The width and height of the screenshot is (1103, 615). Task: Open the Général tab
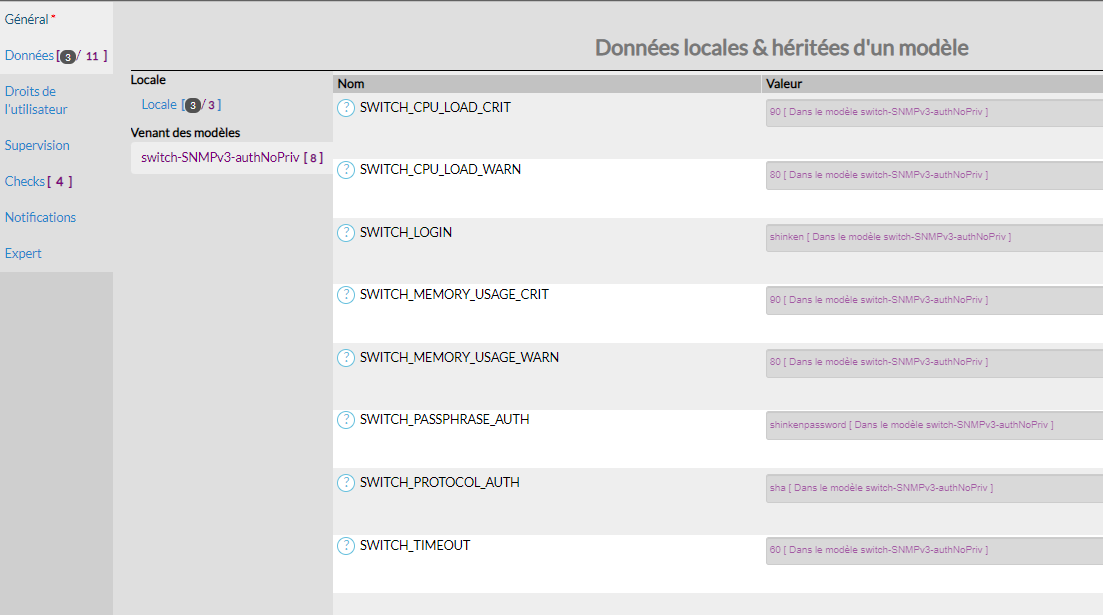27,19
